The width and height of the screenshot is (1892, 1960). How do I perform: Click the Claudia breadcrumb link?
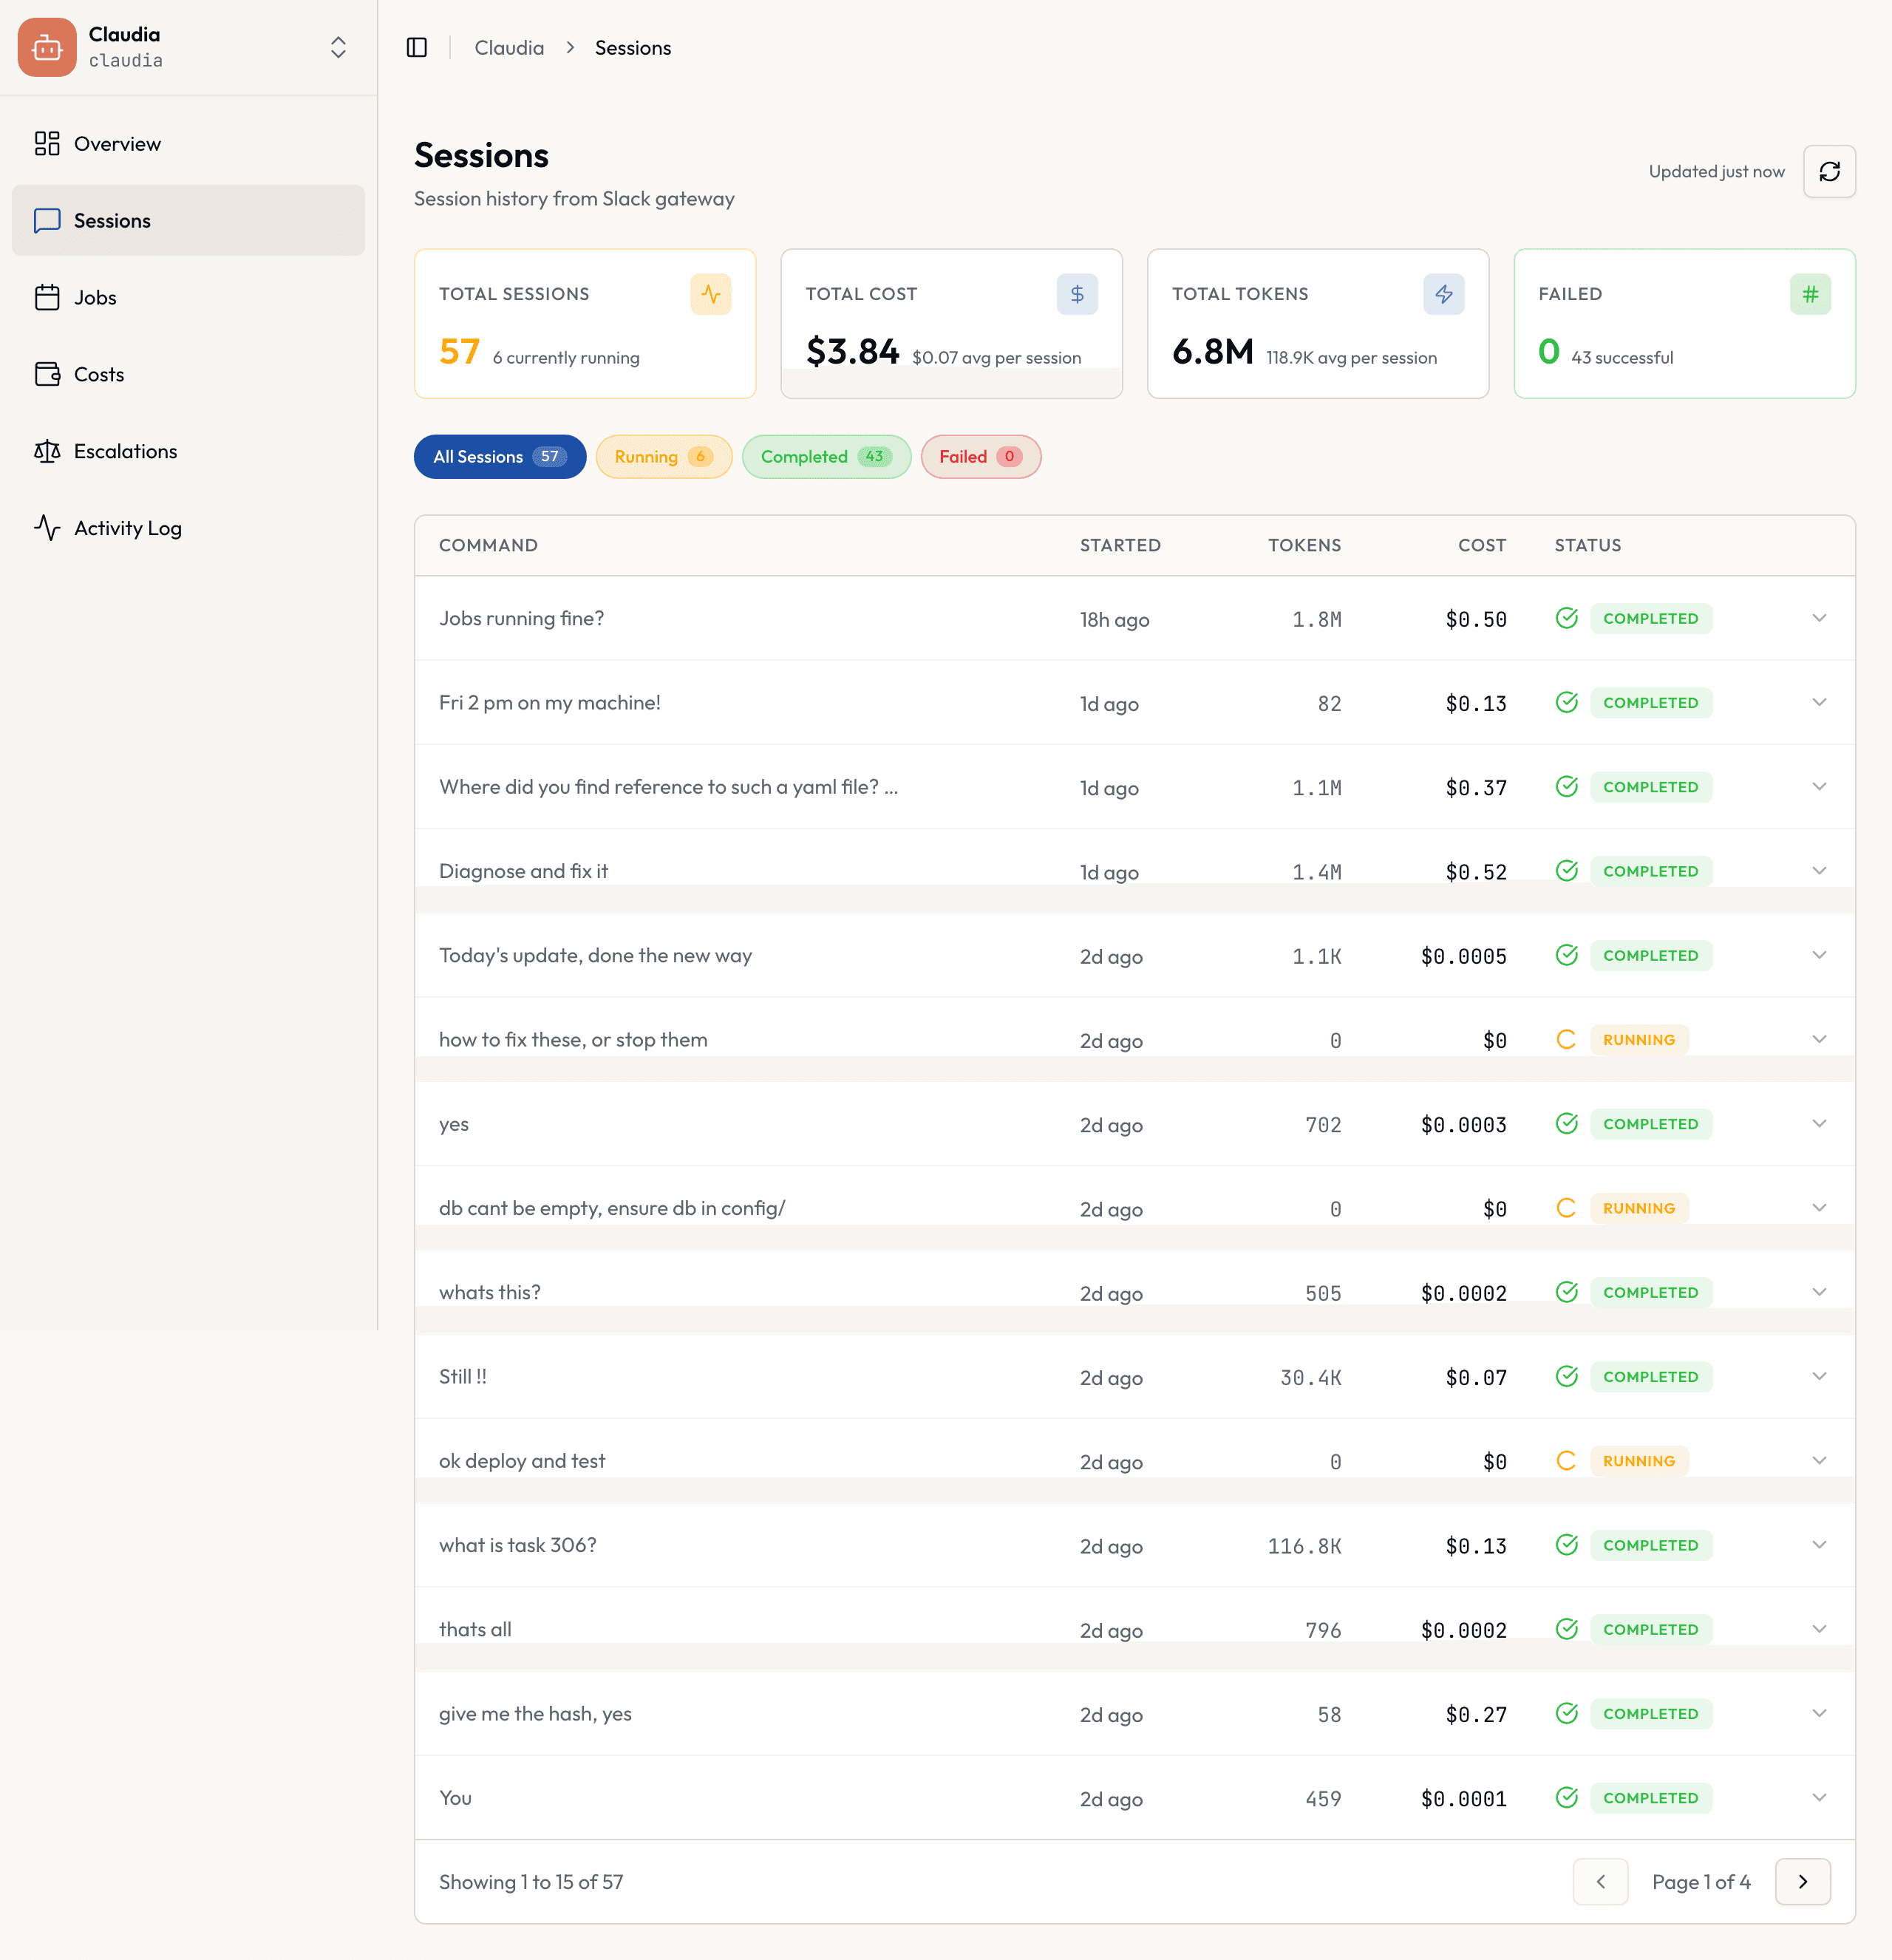(509, 47)
